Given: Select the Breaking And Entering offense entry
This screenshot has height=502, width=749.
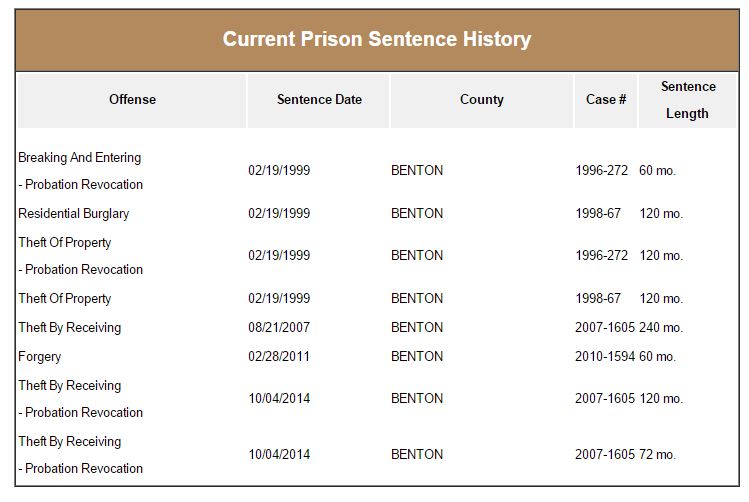Looking at the screenshot, I should point(80,158).
